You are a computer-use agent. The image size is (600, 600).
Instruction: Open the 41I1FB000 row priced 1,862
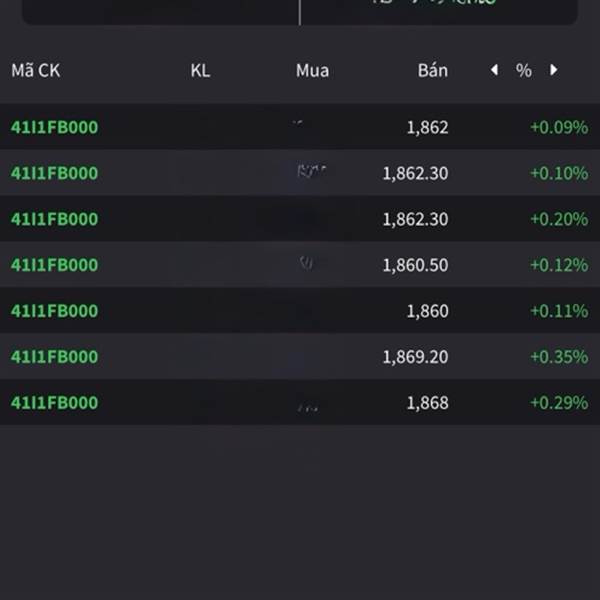pyautogui.click(x=55, y=127)
